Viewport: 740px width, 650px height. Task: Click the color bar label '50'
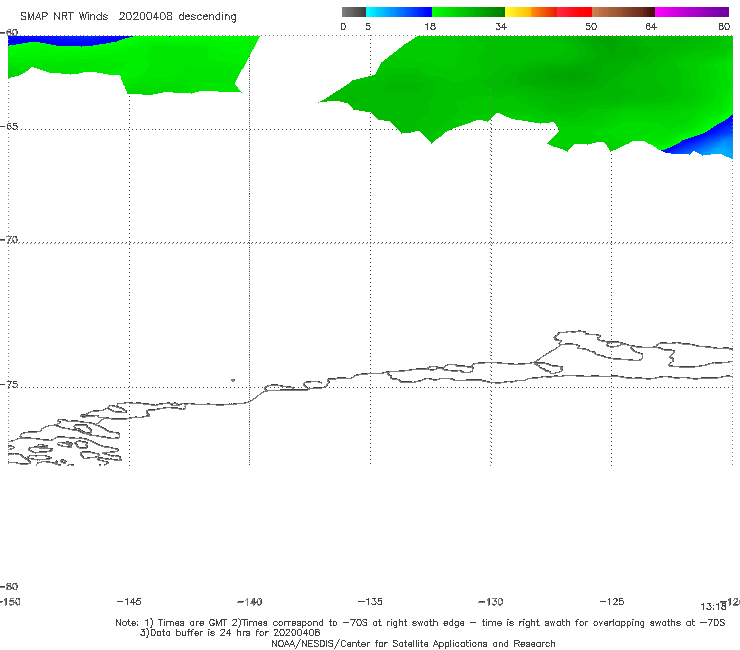(591, 26)
